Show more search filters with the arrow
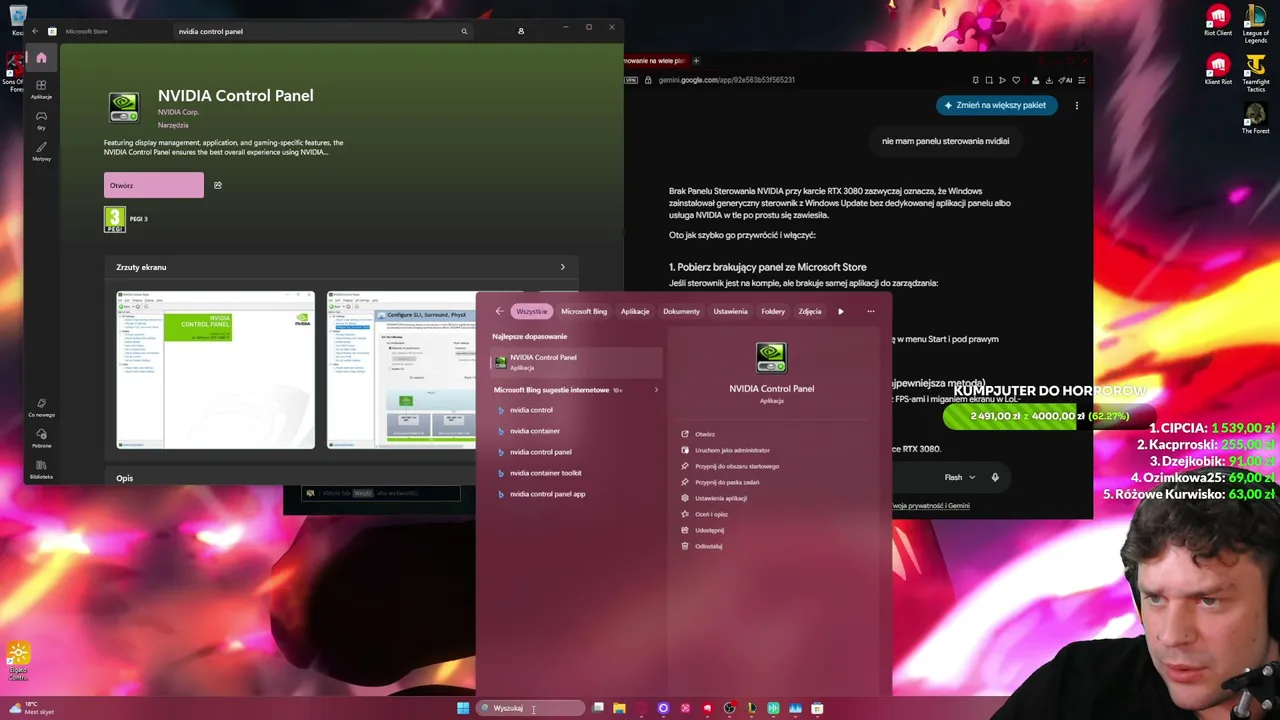 tap(840, 311)
